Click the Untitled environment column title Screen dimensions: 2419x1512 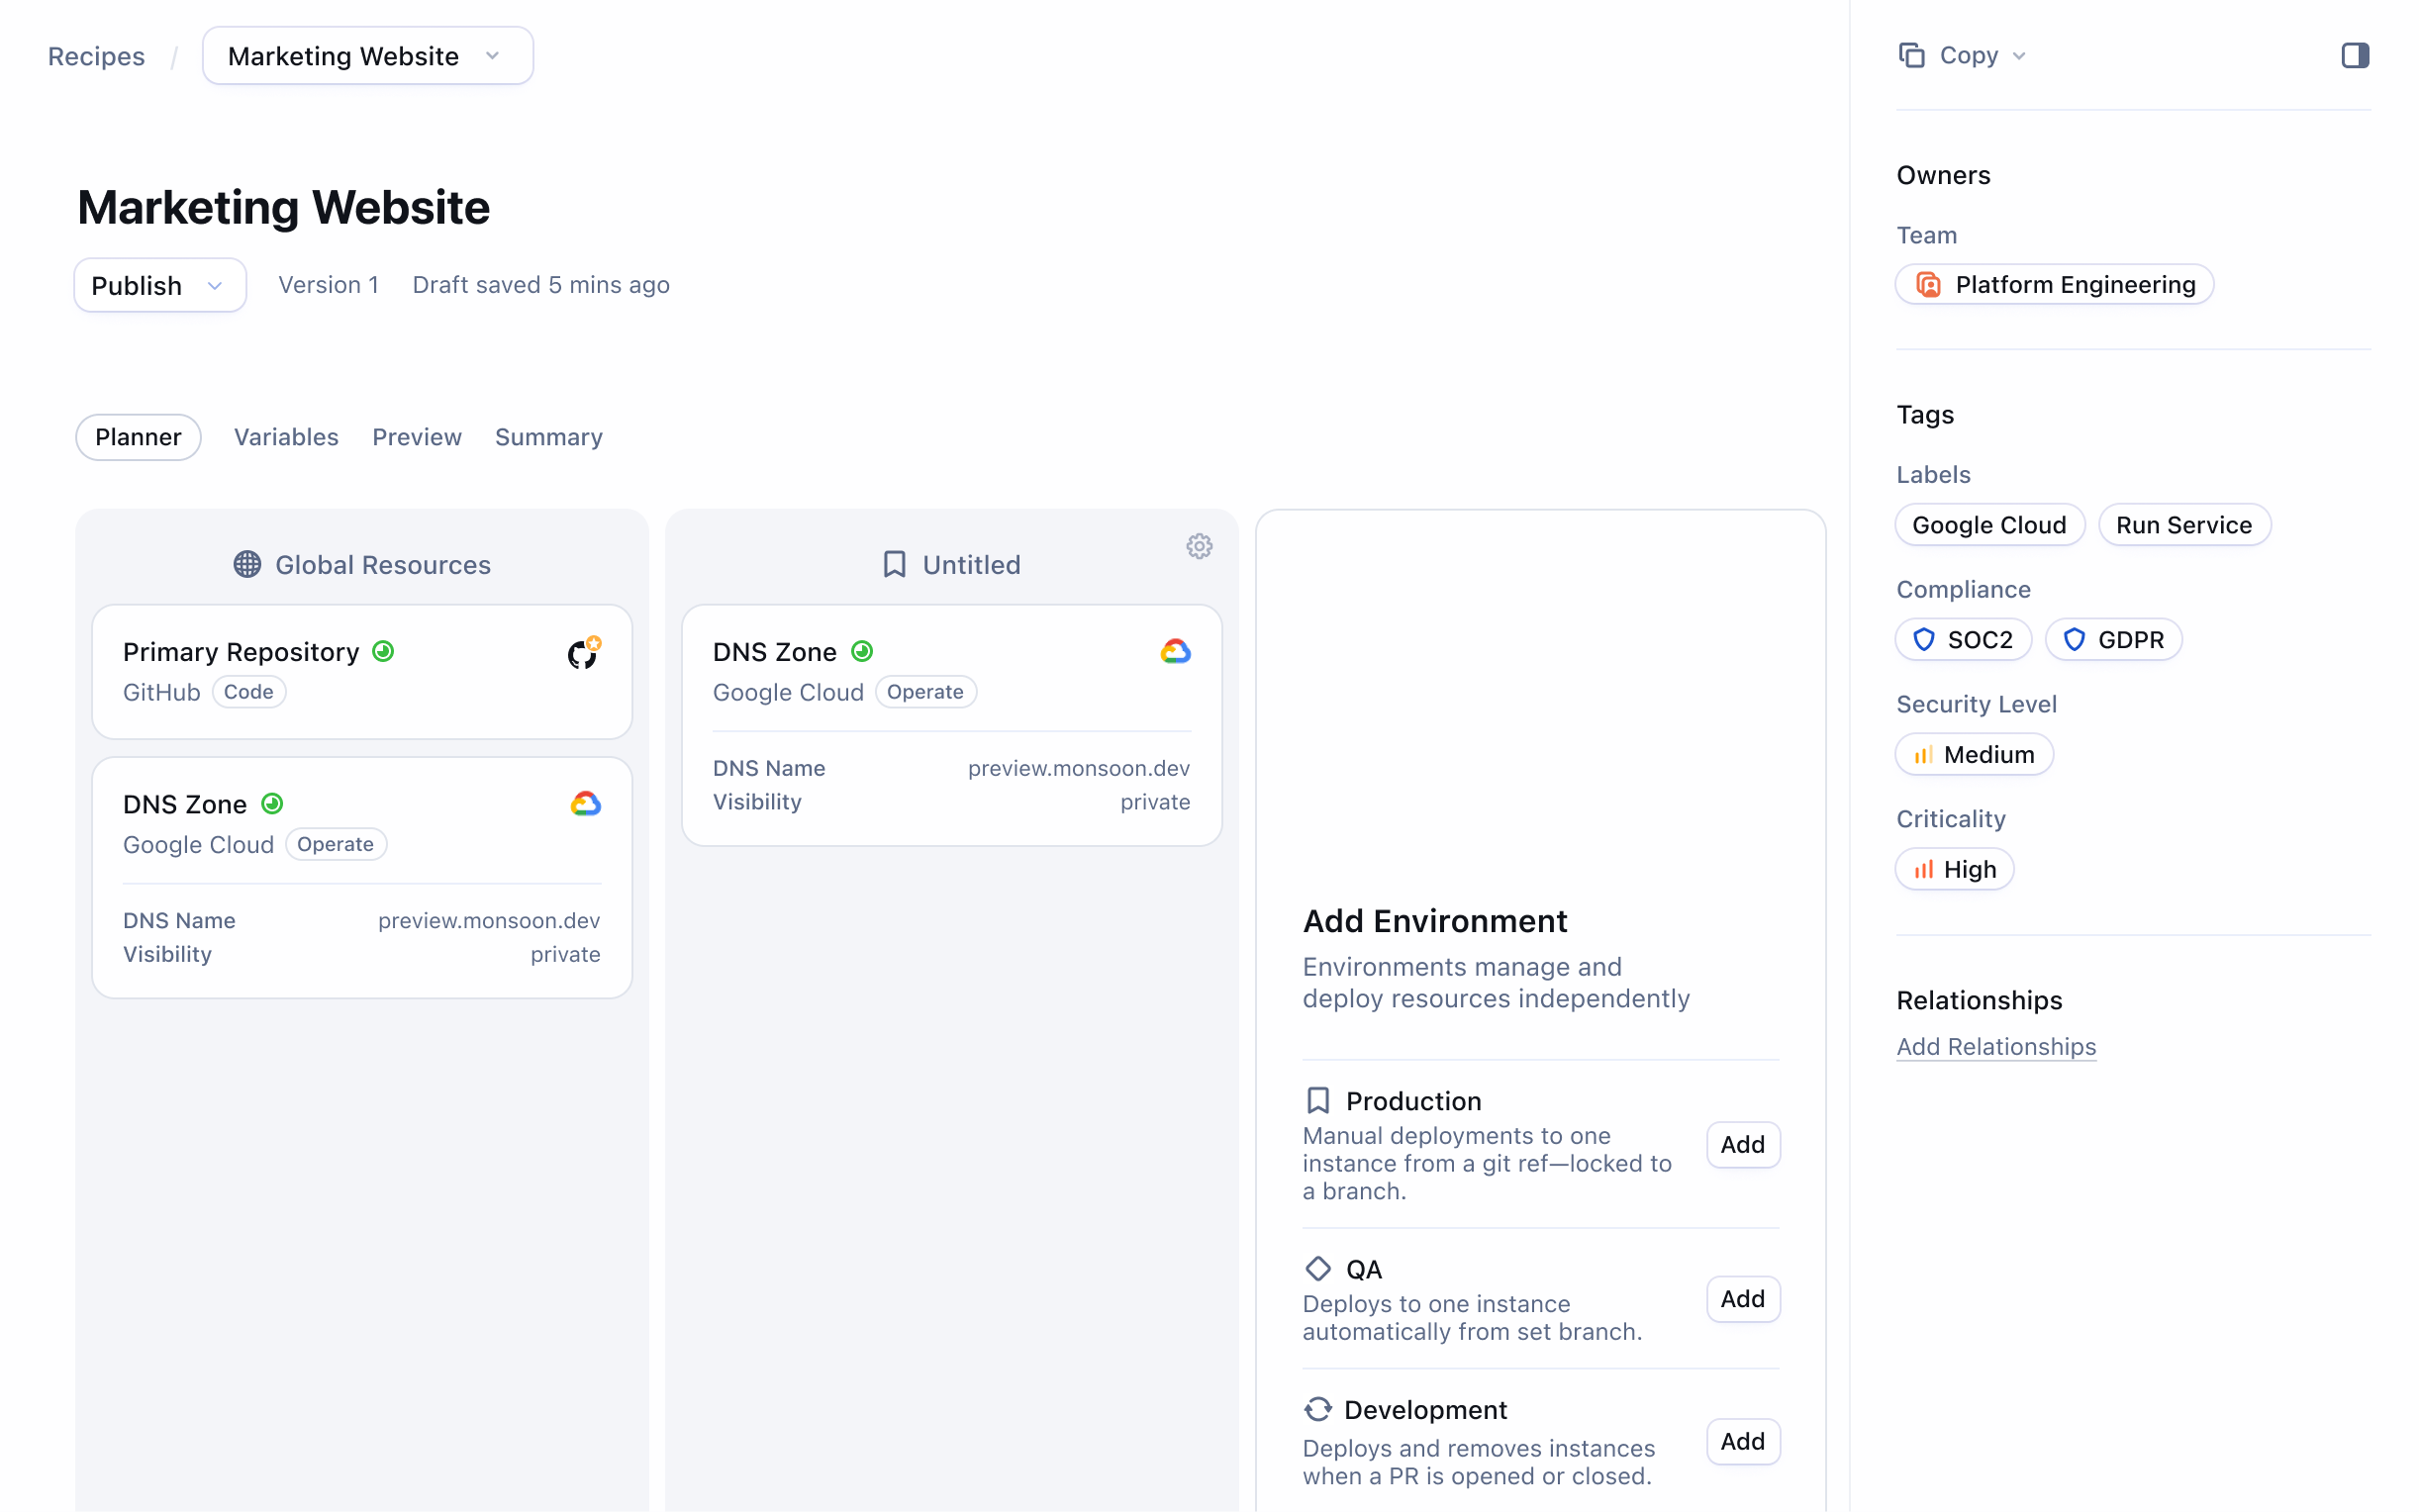971,565
